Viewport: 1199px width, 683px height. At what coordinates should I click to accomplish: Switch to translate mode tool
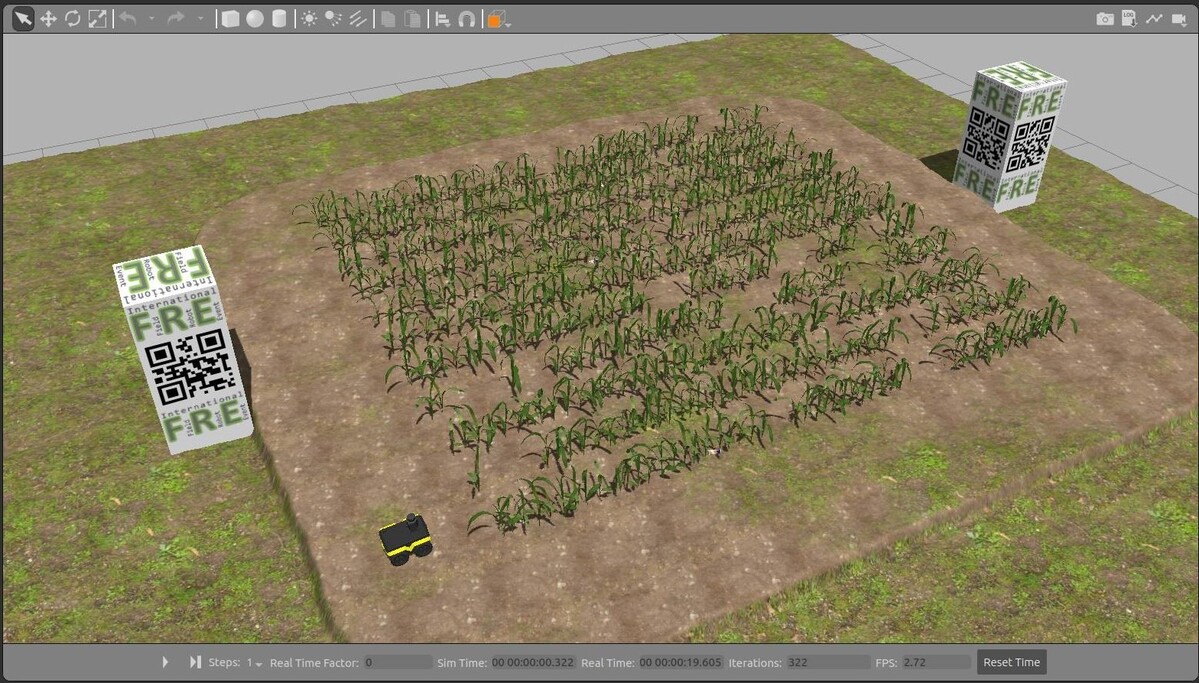point(48,19)
